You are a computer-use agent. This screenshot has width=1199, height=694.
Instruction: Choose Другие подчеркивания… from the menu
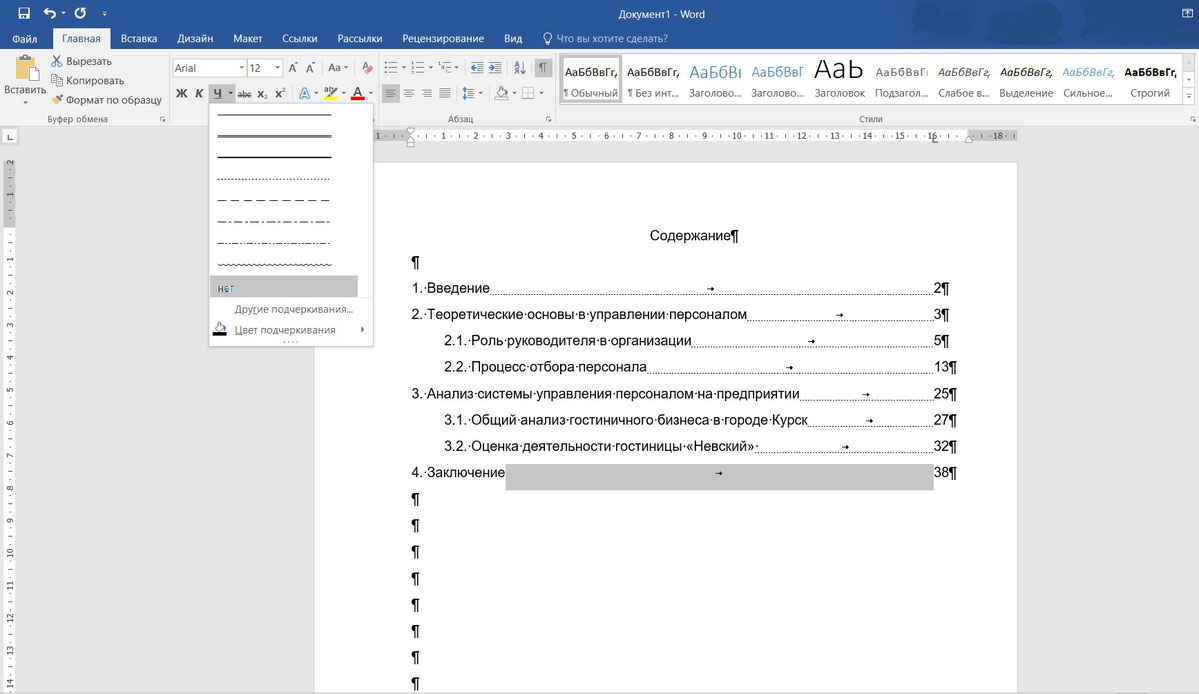293,309
